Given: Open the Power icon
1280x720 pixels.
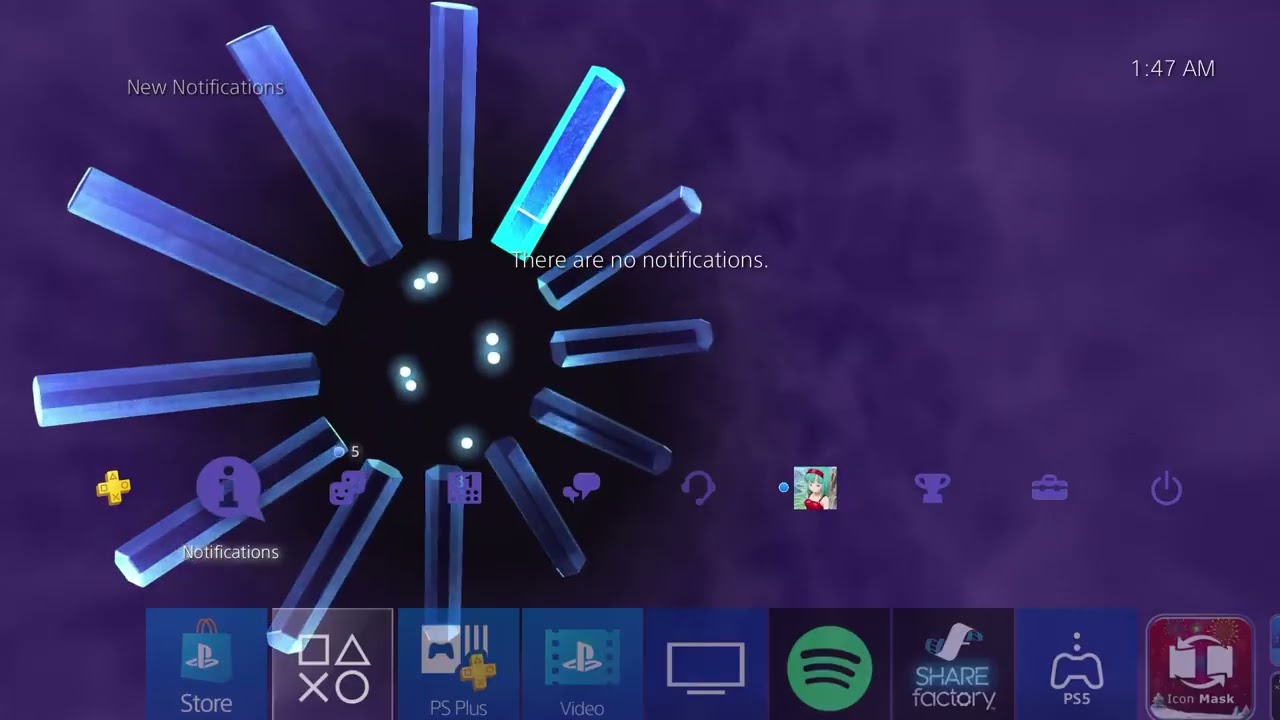Looking at the screenshot, I should pos(1166,489).
